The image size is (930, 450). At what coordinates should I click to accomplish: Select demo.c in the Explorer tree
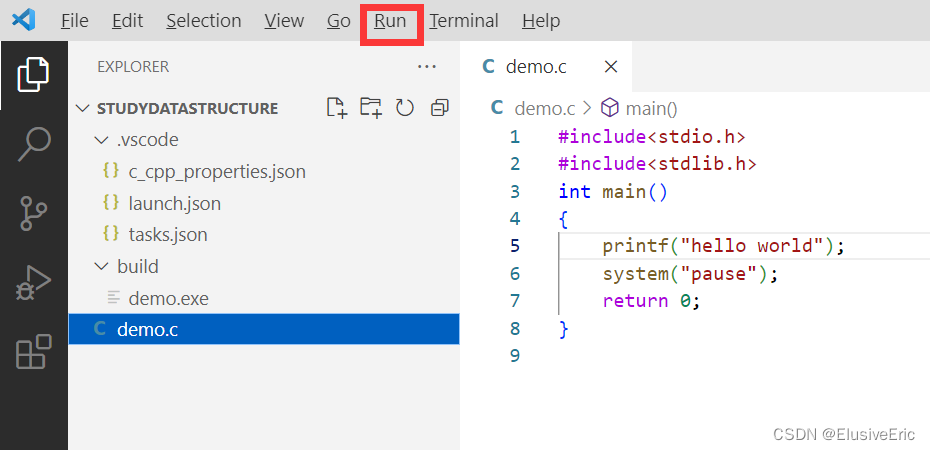click(x=264, y=330)
